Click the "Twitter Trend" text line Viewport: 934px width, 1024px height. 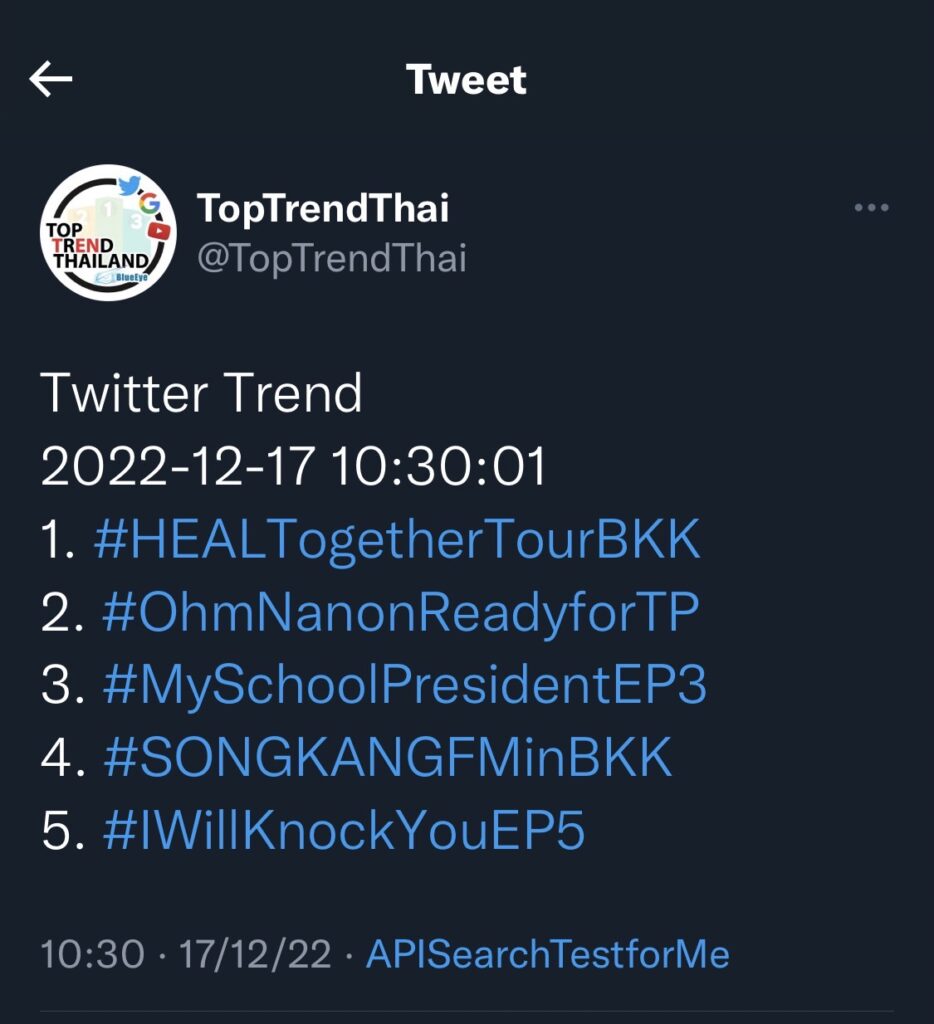point(202,394)
